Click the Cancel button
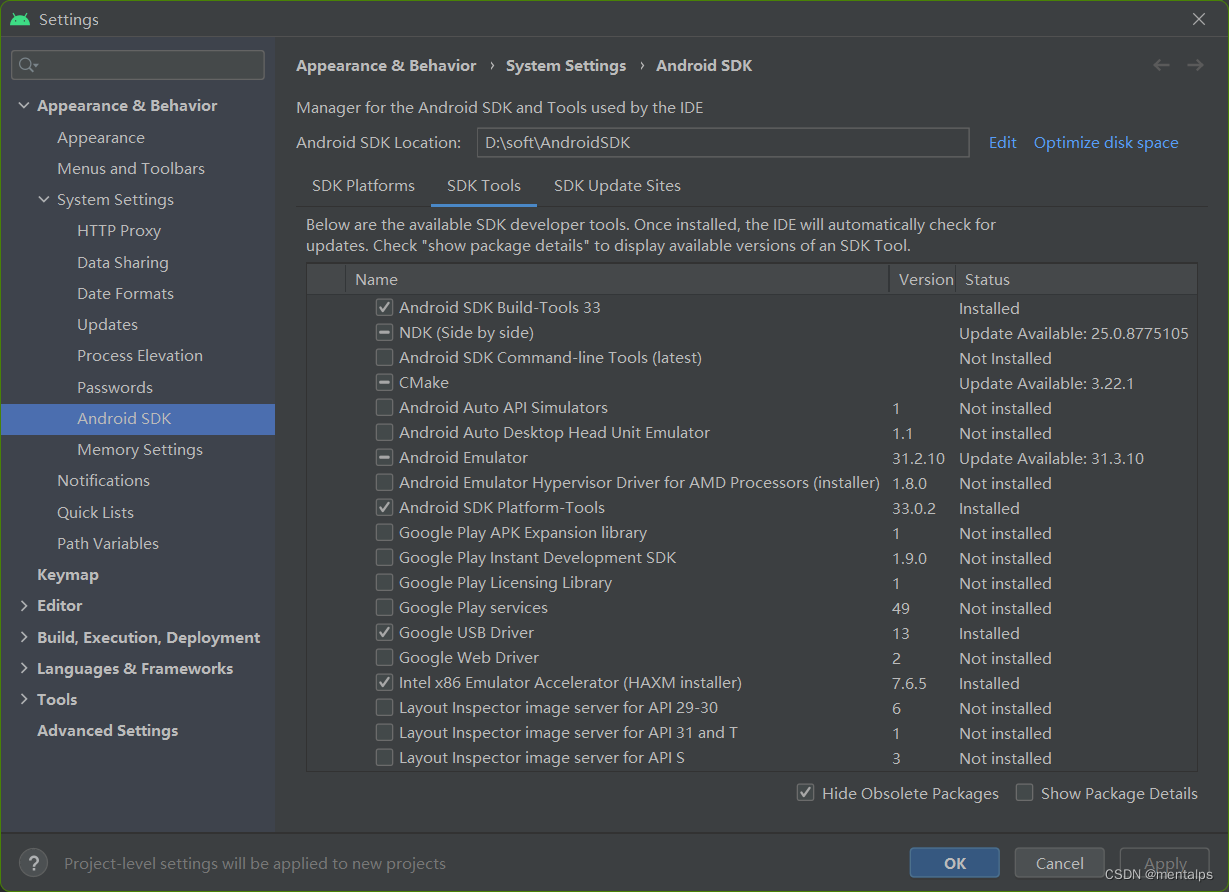1229x892 pixels. (1059, 863)
